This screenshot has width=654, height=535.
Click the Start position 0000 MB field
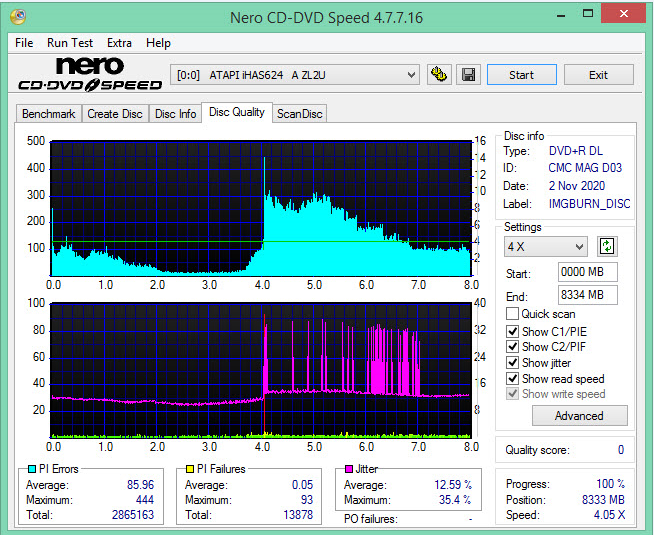[x=588, y=272]
